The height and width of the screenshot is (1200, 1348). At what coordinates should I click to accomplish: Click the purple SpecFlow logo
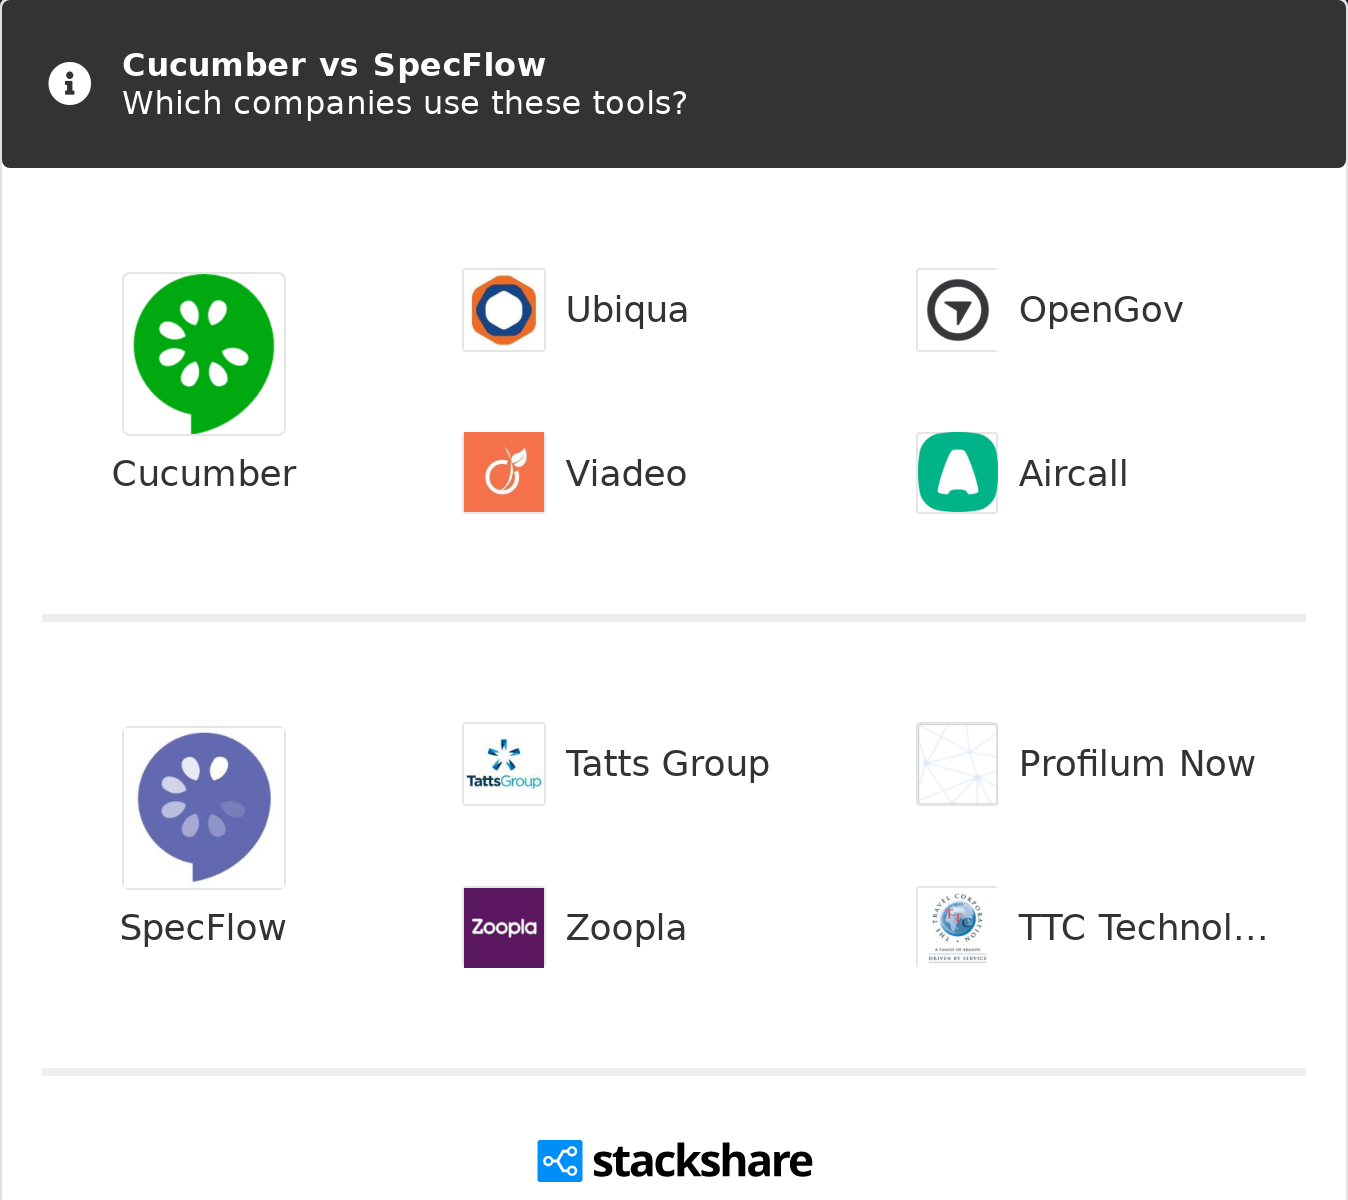point(204,808)
